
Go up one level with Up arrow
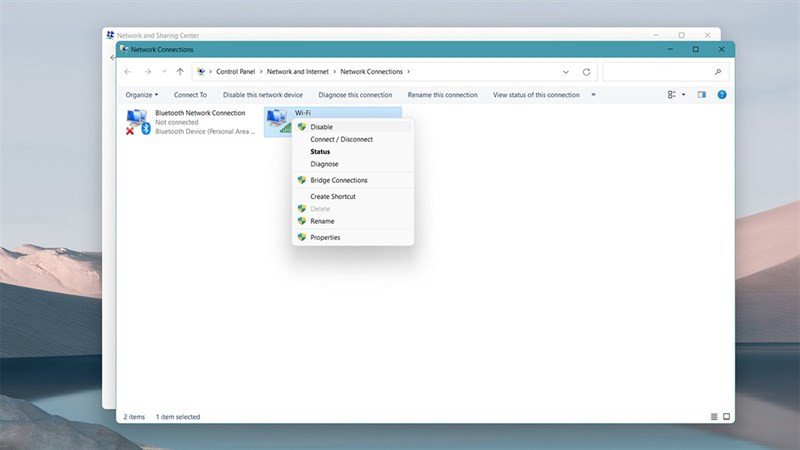pyautogui.click(x=180, y=72)
